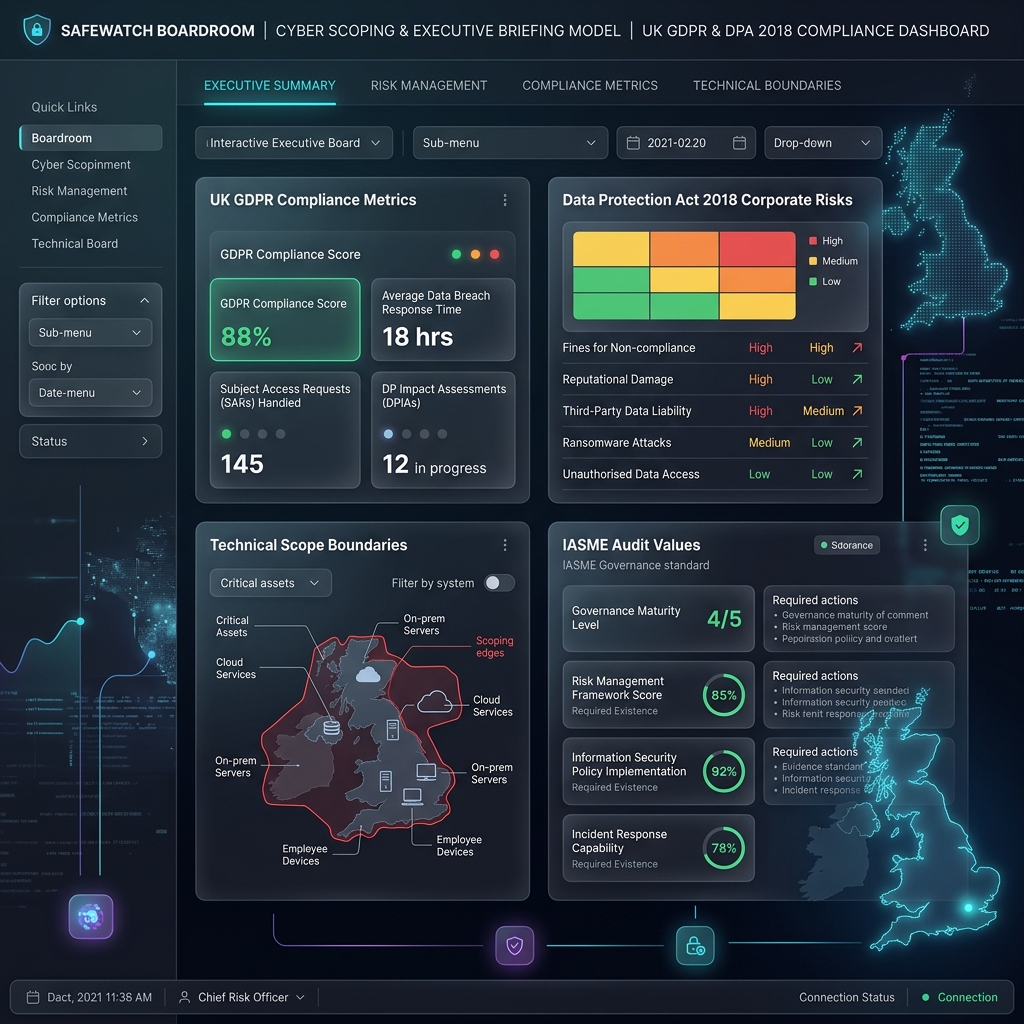Viewport: 1024px width, 1024px height.
Task: Click the red top-right risk matrix cell
Action: 758,249
